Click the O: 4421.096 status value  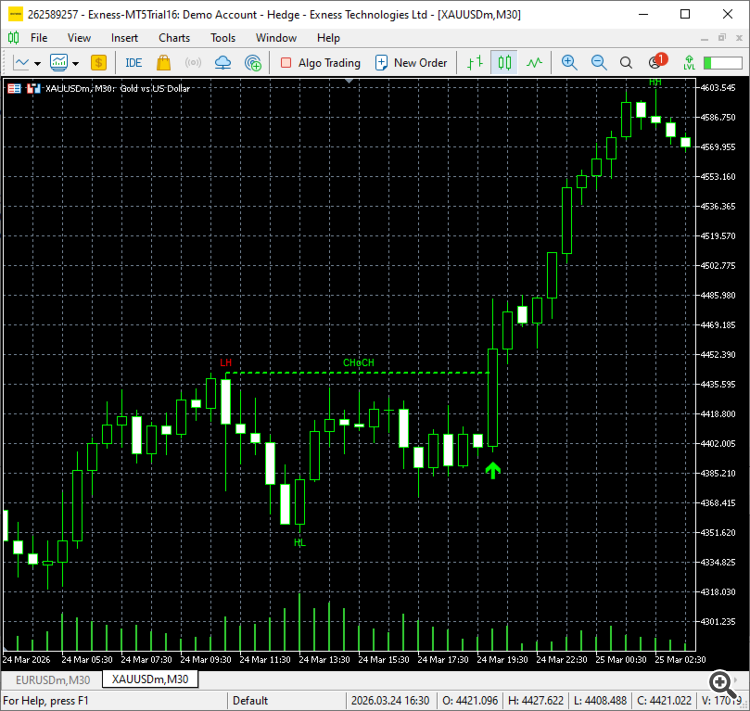click(470, 701)
